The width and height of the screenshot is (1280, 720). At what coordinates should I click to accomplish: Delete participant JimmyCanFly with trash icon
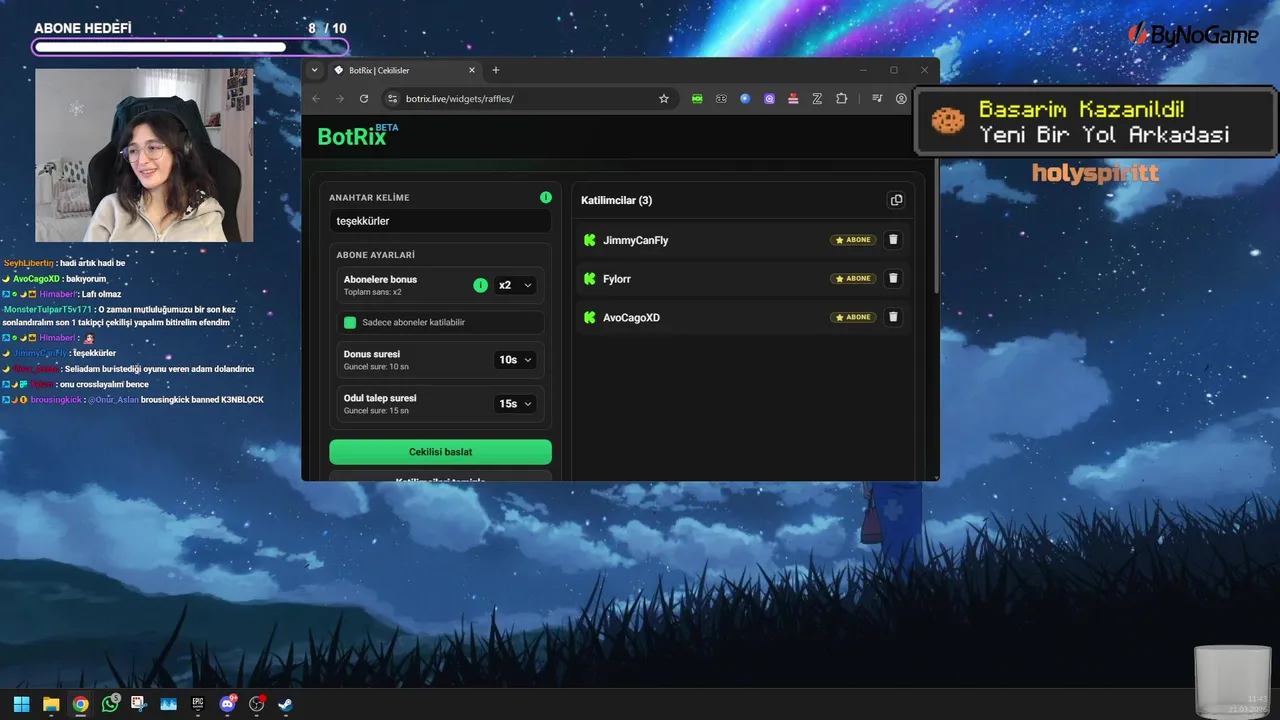click(x=894, y=240)
